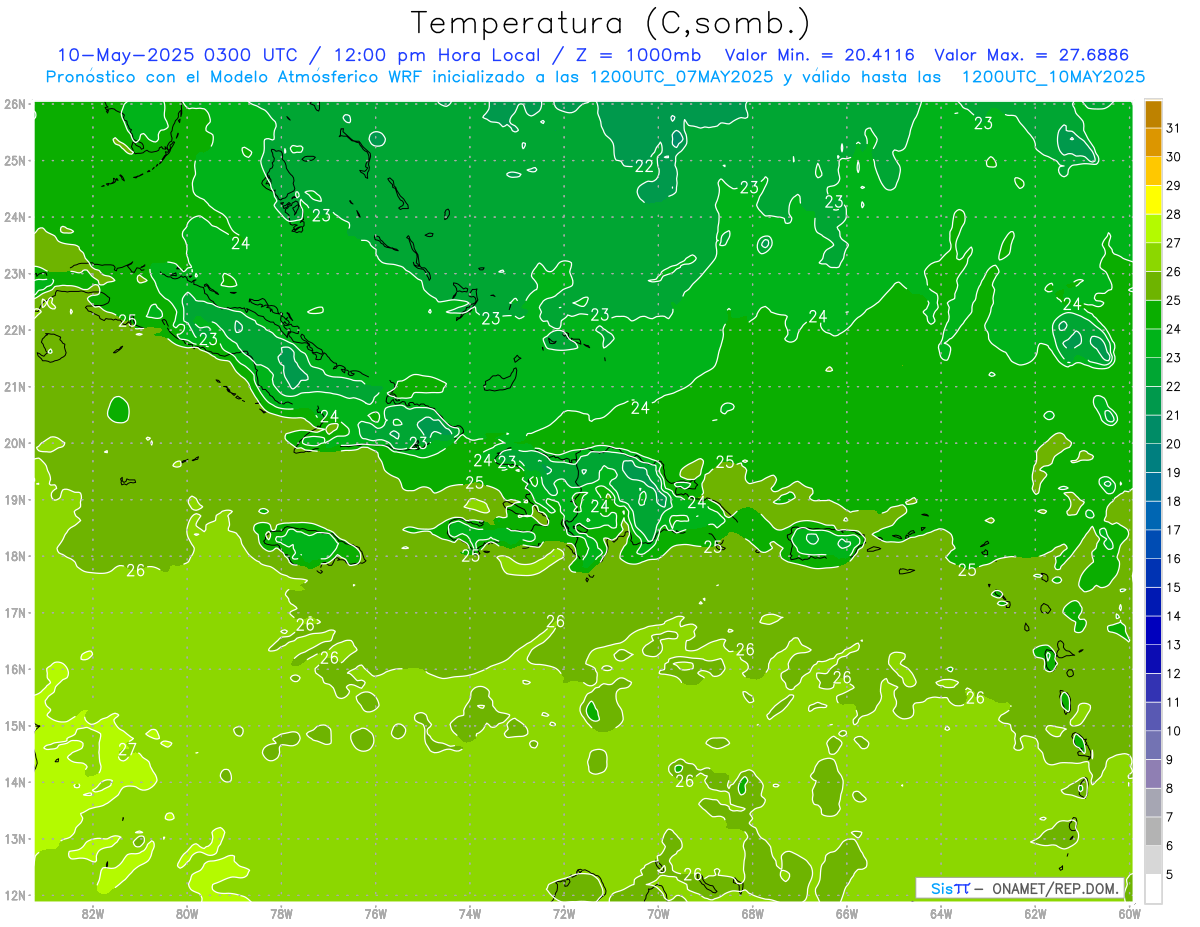
Task: Pick the gold swatch between 29 and 30
Action: (1153, 171)
